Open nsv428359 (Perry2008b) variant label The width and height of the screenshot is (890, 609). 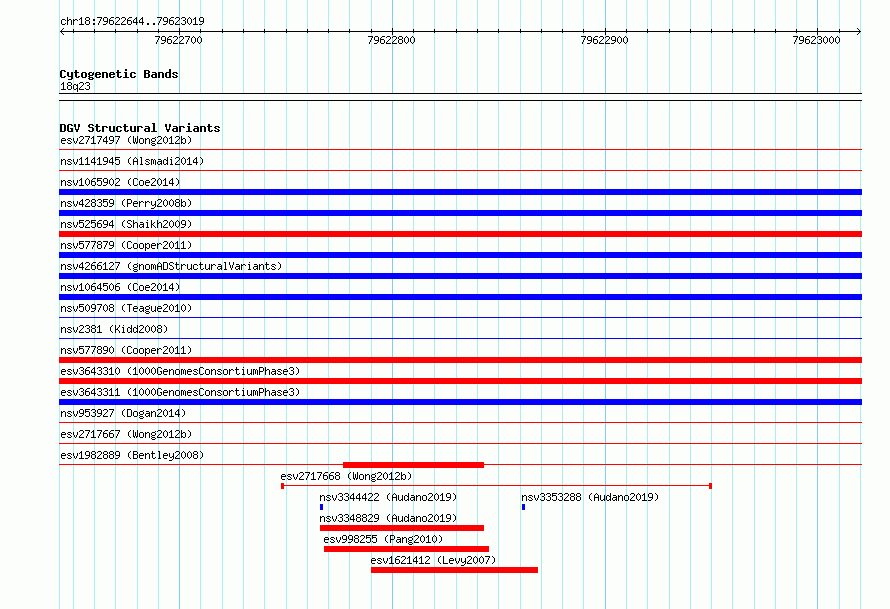126,203
